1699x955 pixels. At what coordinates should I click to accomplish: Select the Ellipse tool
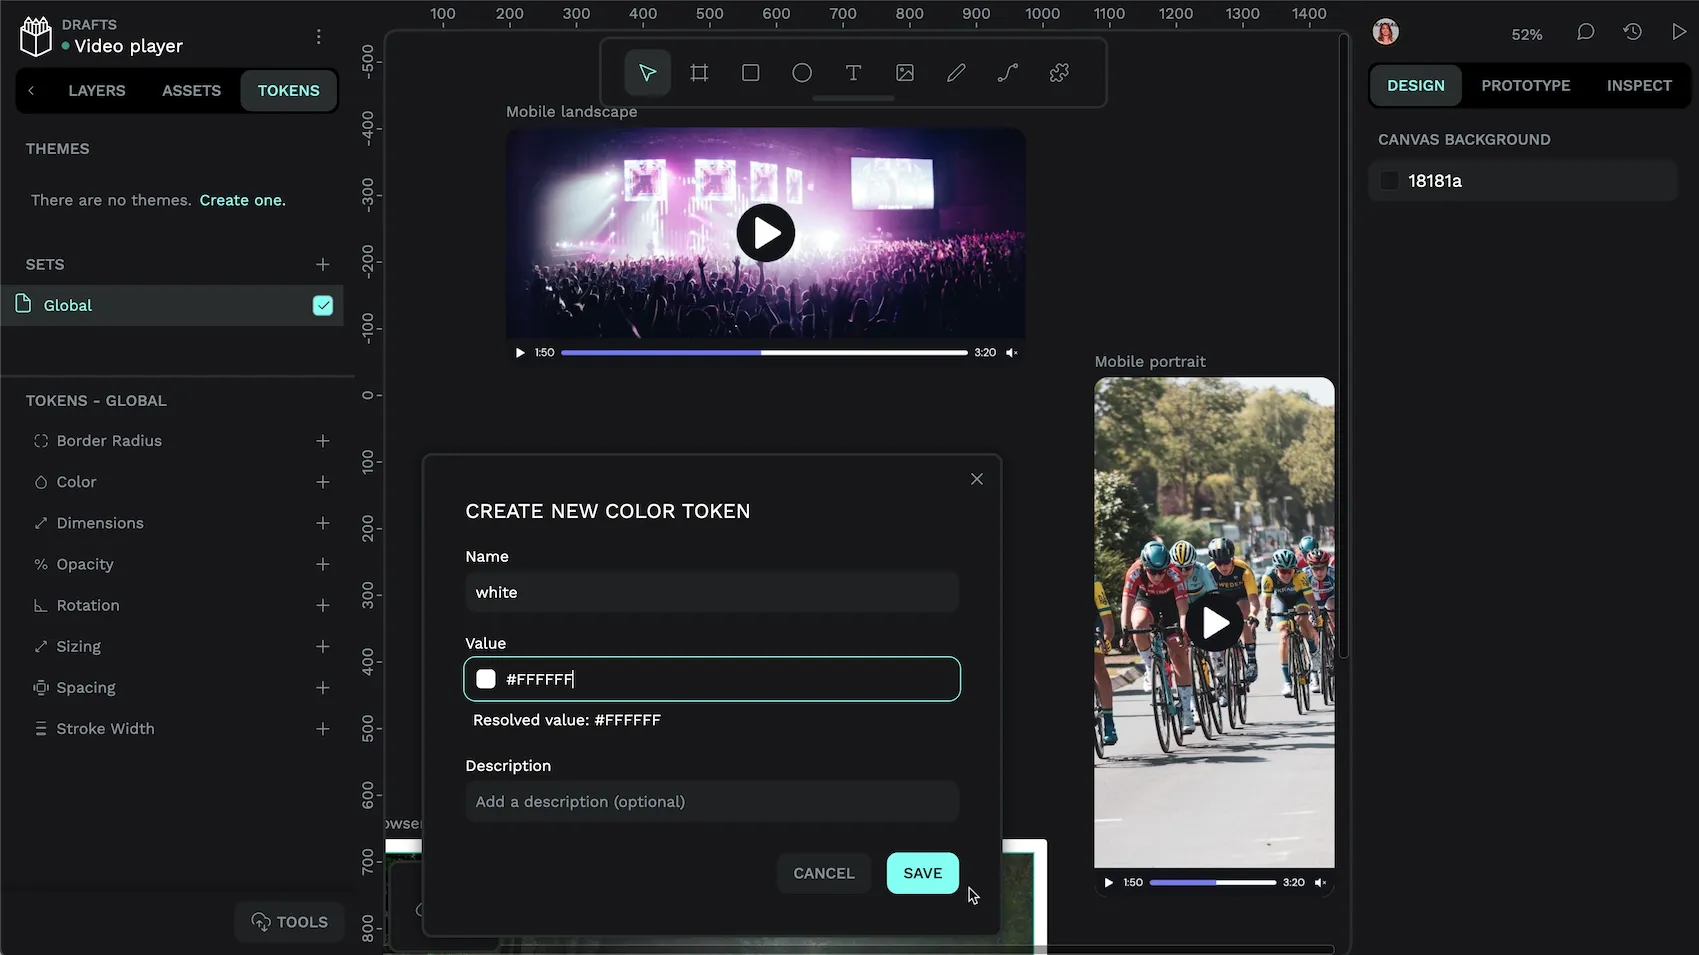point(802,73)
